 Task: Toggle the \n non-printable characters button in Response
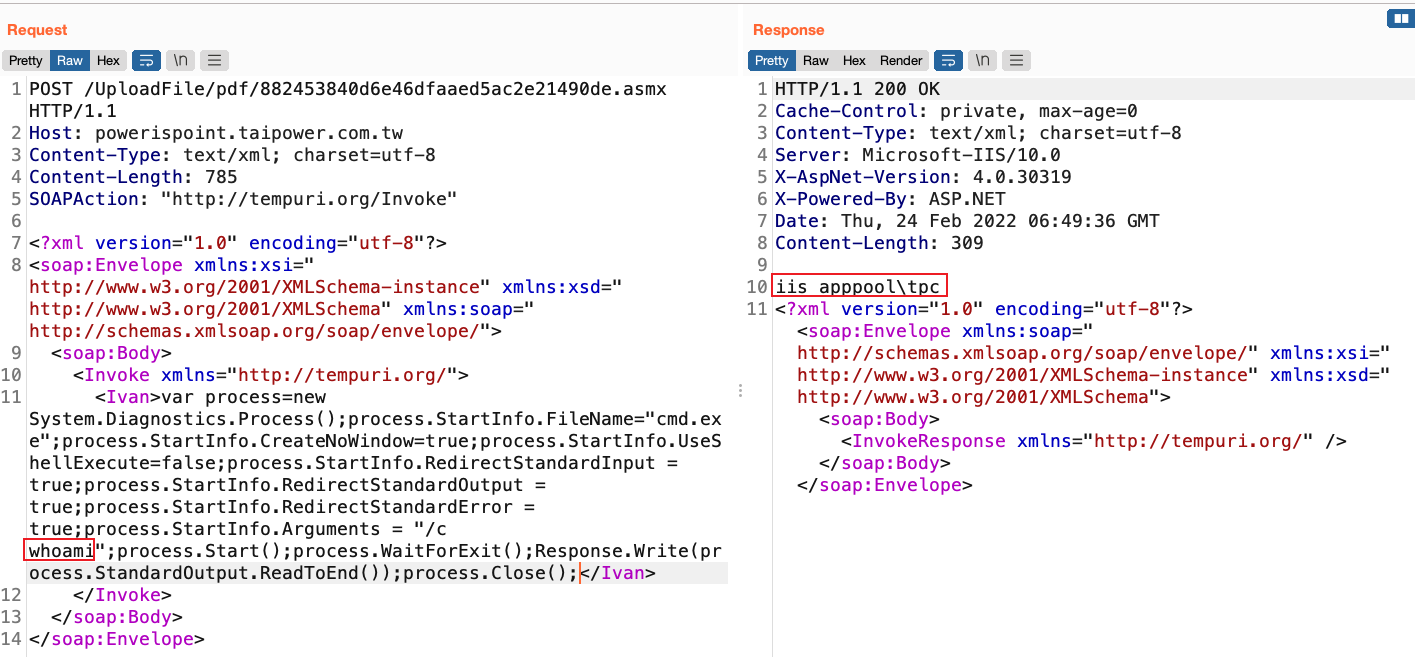pyautogui.click(x=983, y=60)
